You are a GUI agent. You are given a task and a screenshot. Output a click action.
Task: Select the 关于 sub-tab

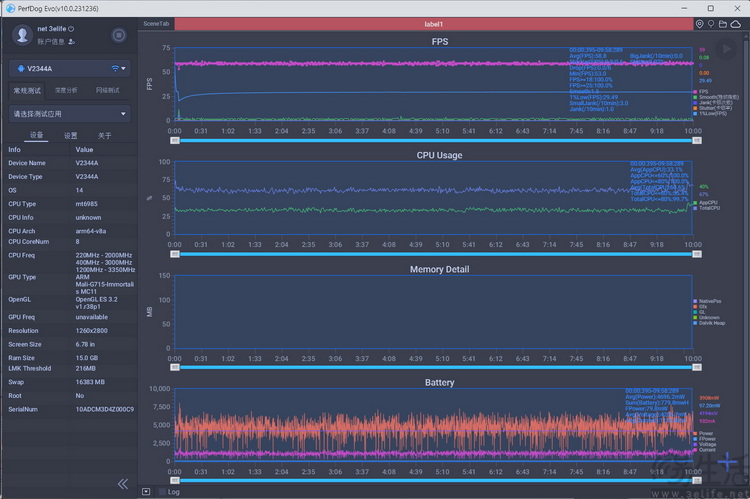(x=104, y=136)
